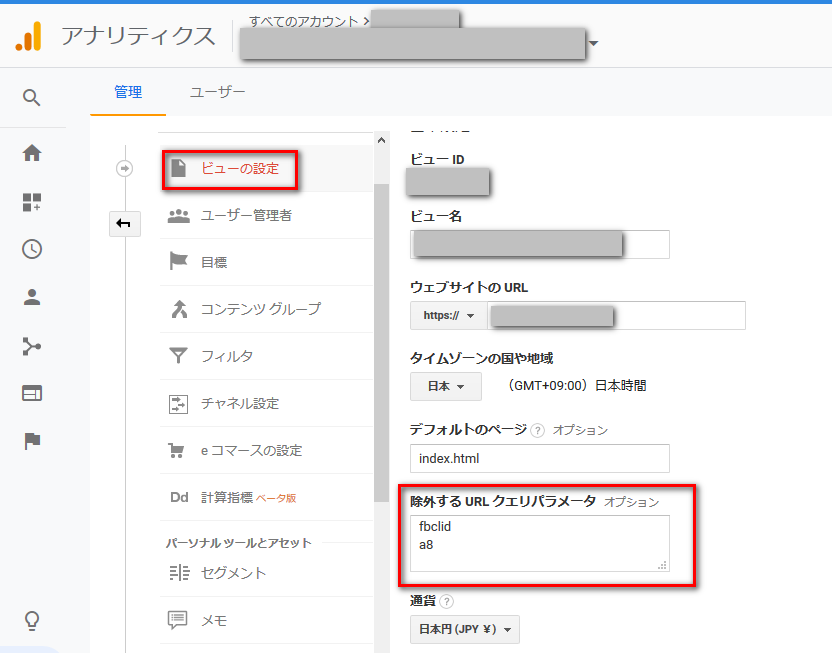This screenshot has width=832, height=653.
Task: Open チャネル設定 channel settings
Action: pyautogui.click(x=266, y=404)
